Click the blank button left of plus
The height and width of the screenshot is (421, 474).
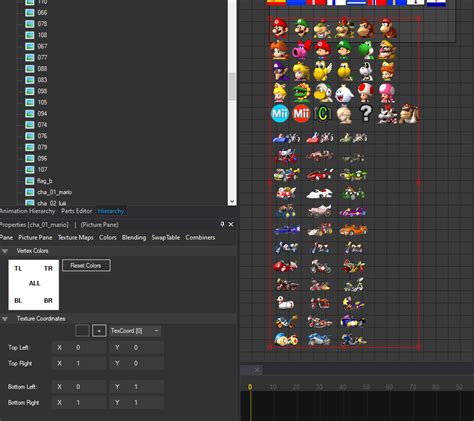pyautogui.click(x=82, y=331)
